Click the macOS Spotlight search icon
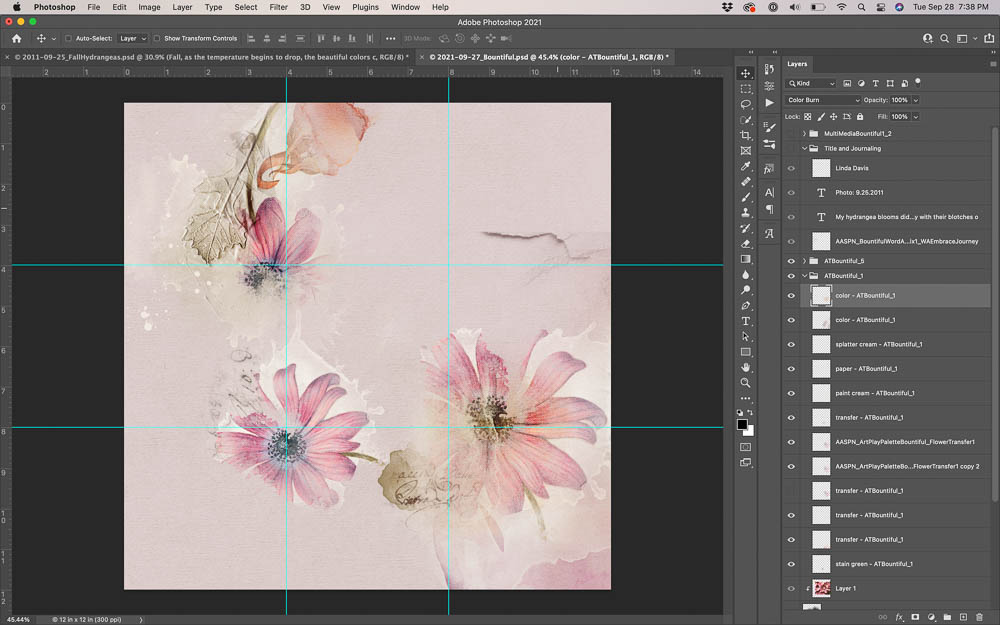This screenshot has width=1000, height=625. (x=862, y=7)
